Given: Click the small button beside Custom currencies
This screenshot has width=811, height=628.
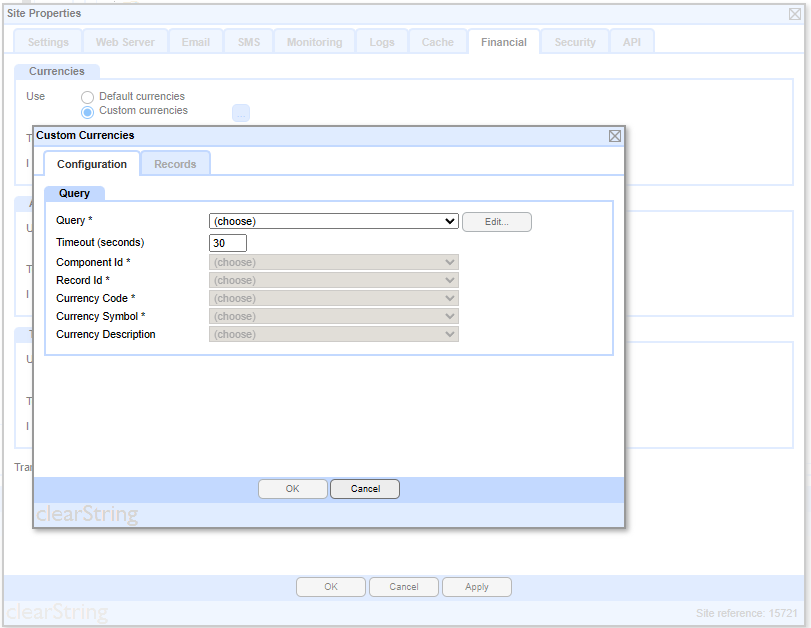Looking at the screenshot, I should pyautogui.click(x=241, y=113).
